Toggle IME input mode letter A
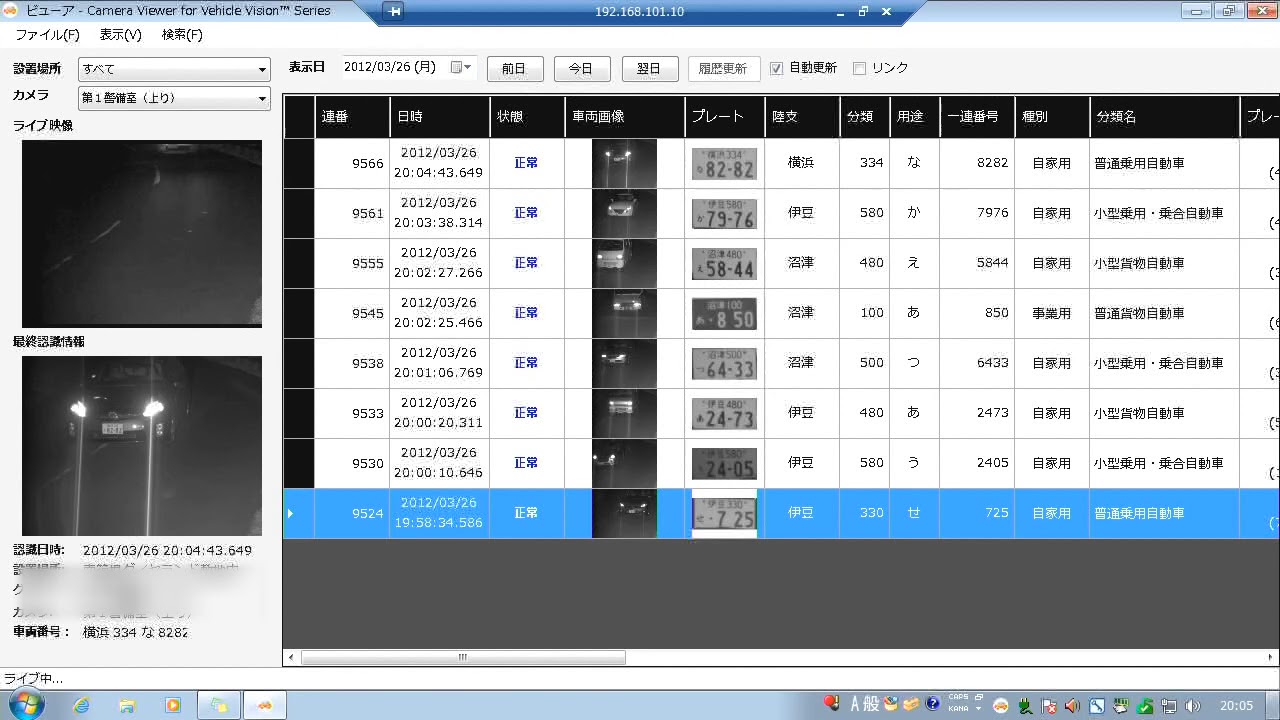This screenshot has width=1280, height=720. tap(855, 704)
